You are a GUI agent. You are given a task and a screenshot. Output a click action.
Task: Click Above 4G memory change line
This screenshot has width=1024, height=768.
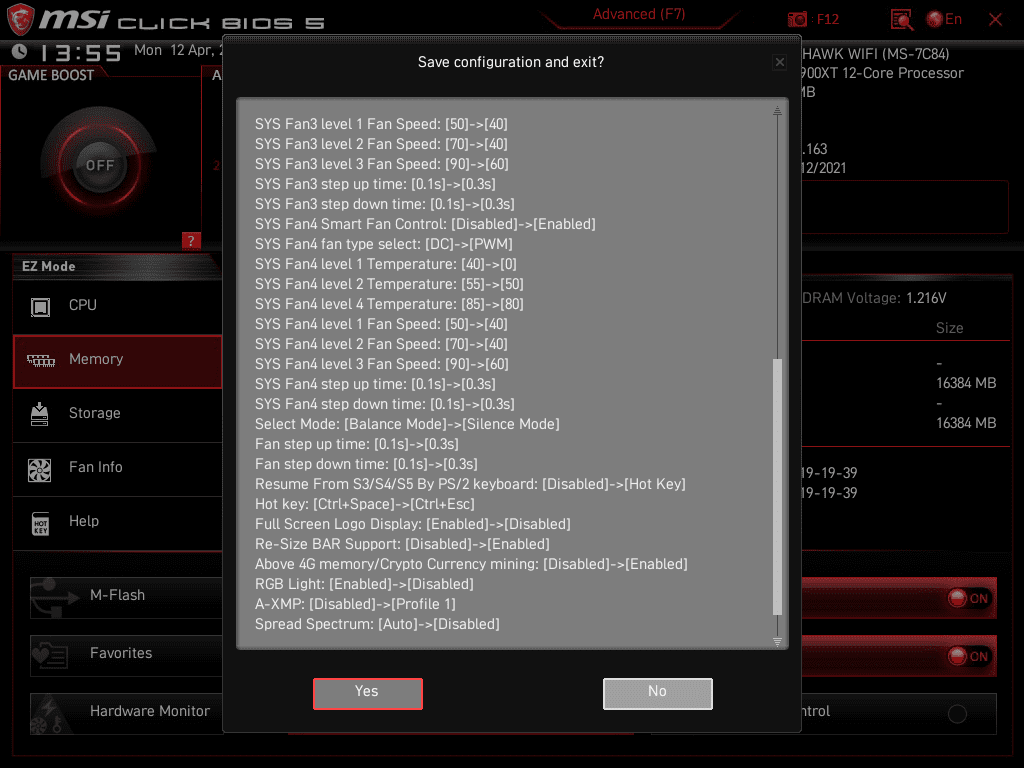tap(472, 564)
